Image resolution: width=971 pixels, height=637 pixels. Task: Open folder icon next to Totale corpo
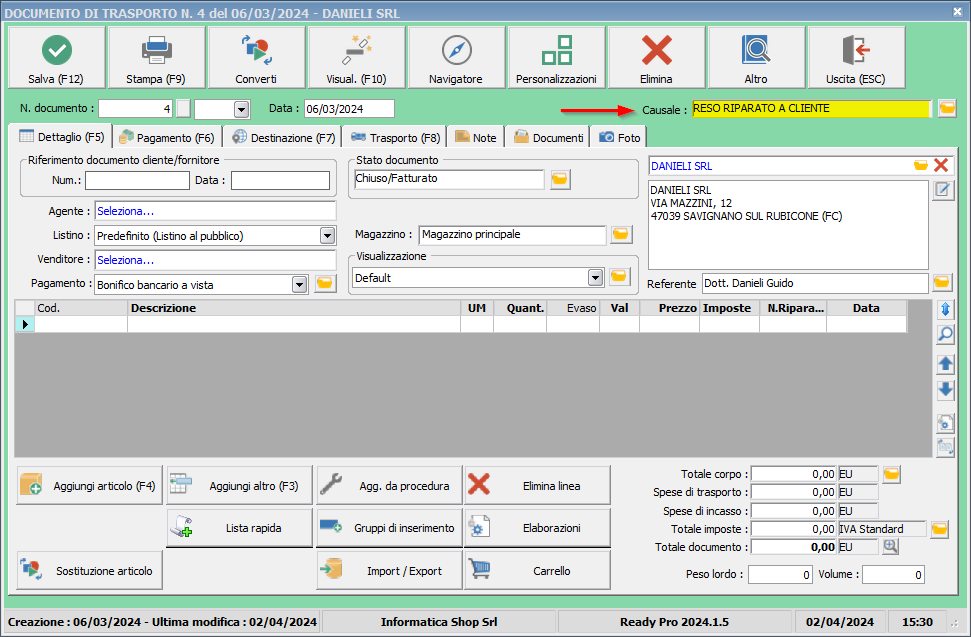[891, 474]
